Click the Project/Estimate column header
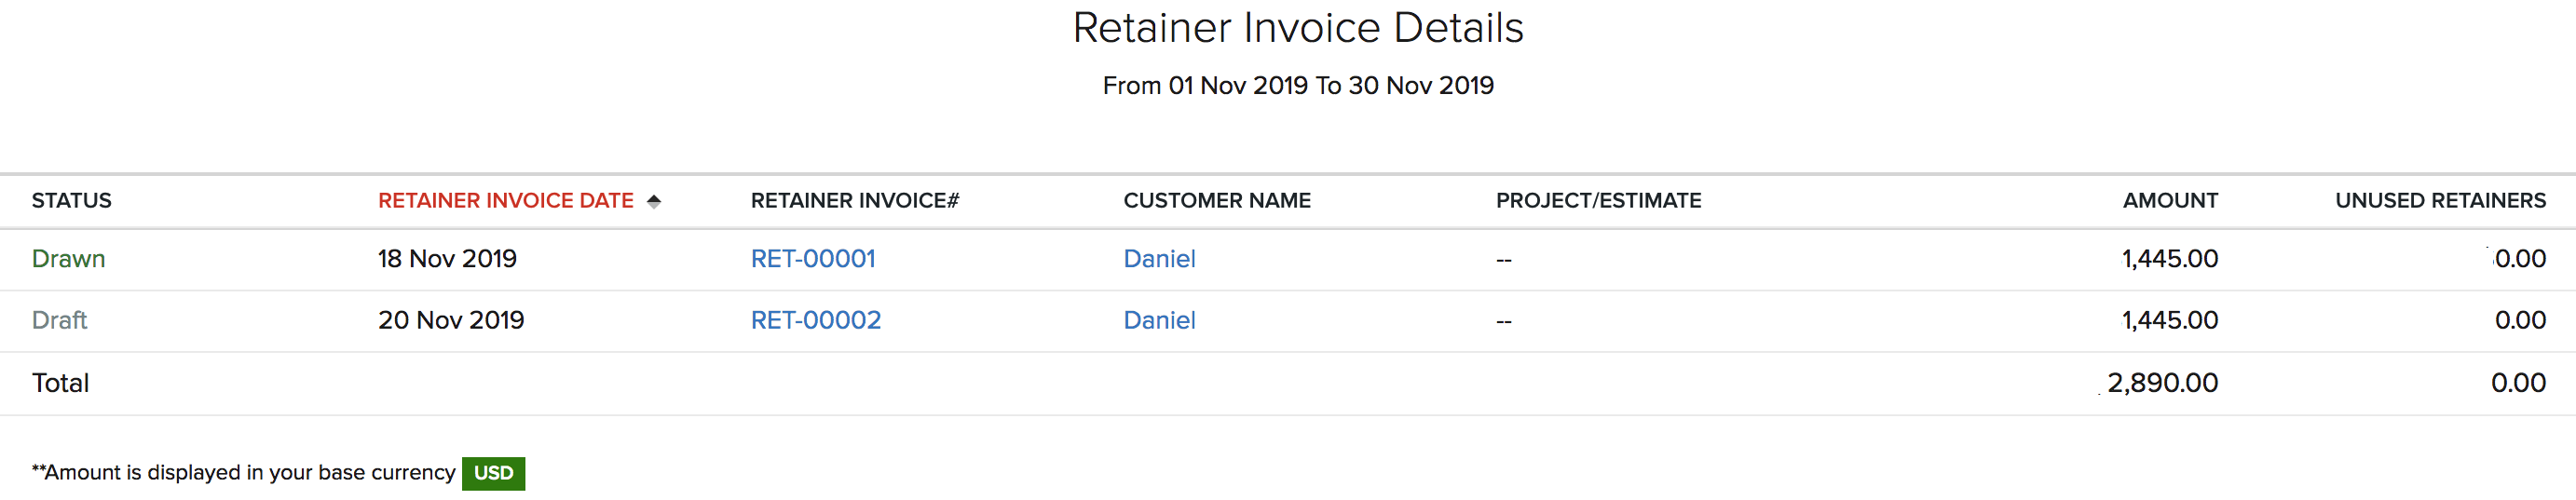The image size is (2576, 500). 1598,201
